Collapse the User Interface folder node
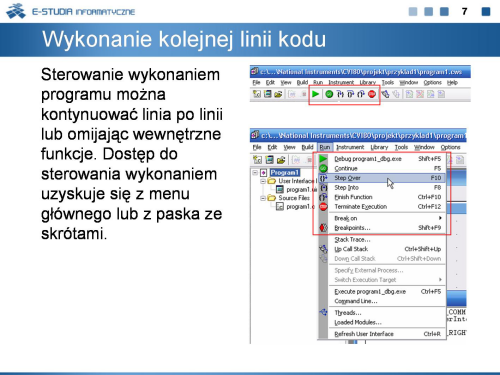Screen dimensions: 500x375 pyautogui.click(x=263, y=181)
